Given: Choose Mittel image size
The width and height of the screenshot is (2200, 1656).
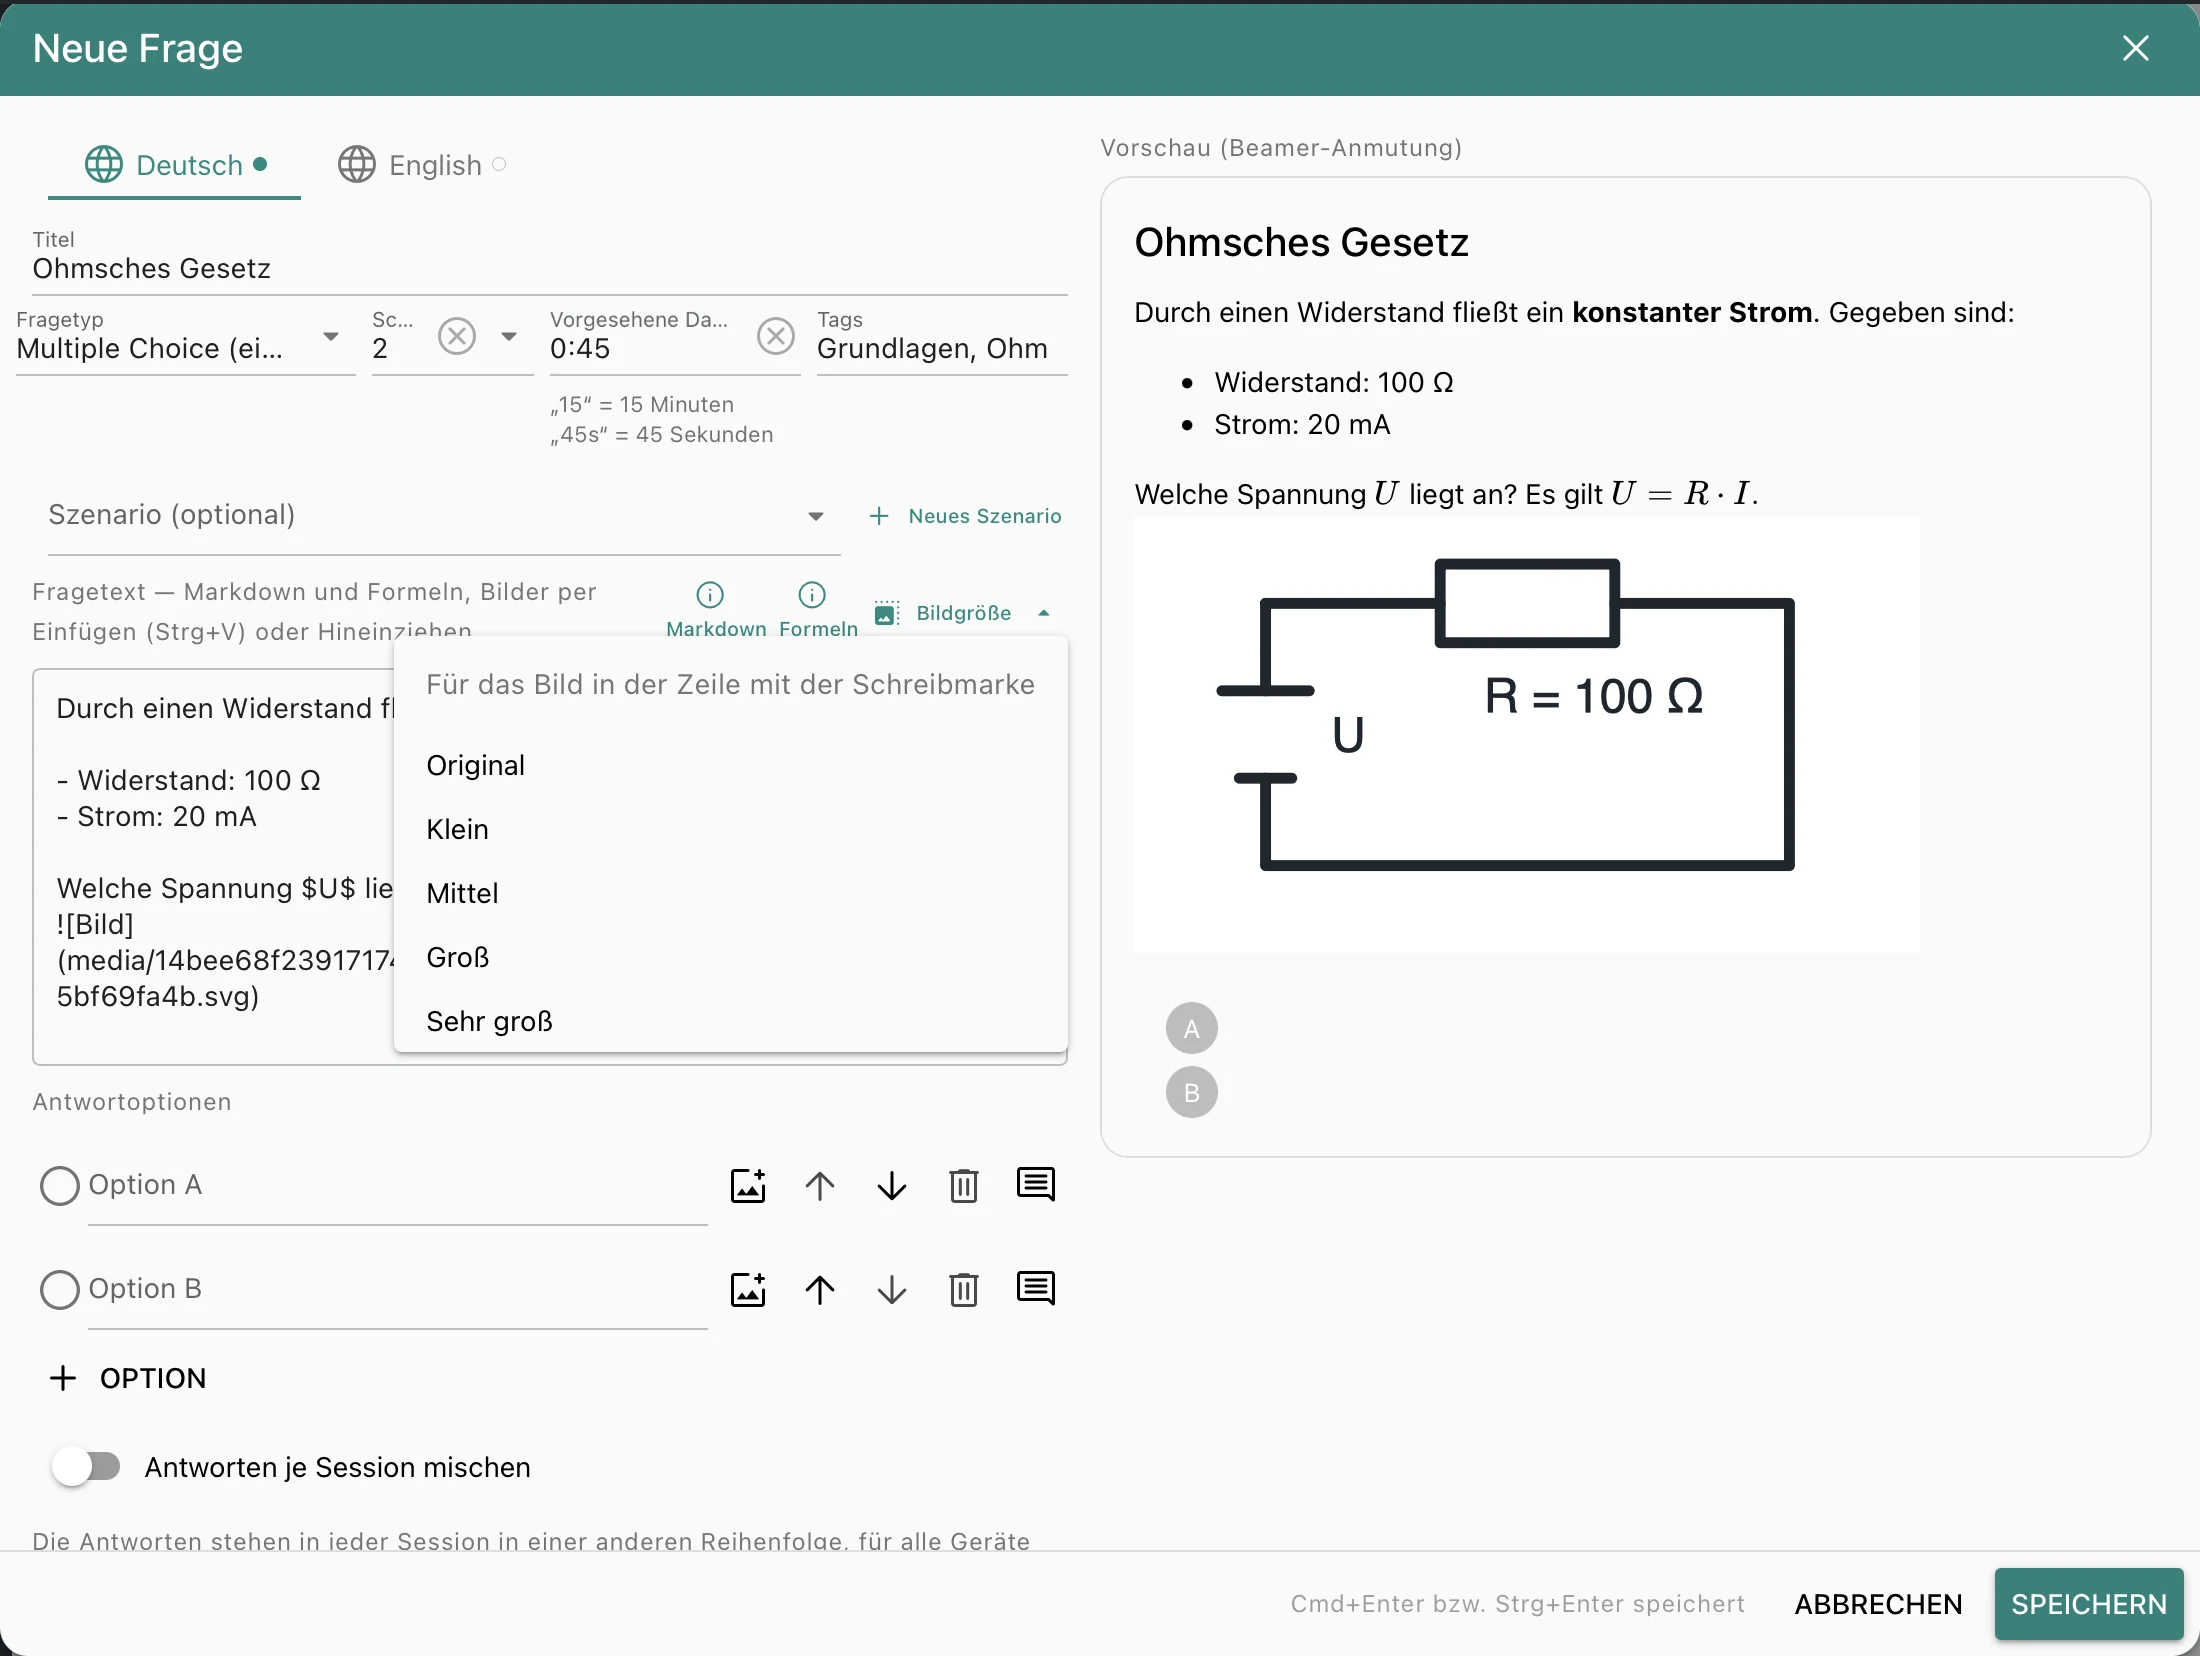Looking at the screenshot, I should [x=731, y=893].
